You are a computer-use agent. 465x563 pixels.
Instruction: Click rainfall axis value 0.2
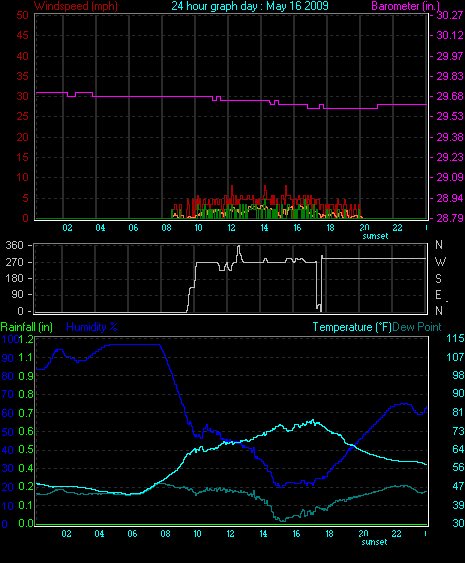[x=26, y=487]
